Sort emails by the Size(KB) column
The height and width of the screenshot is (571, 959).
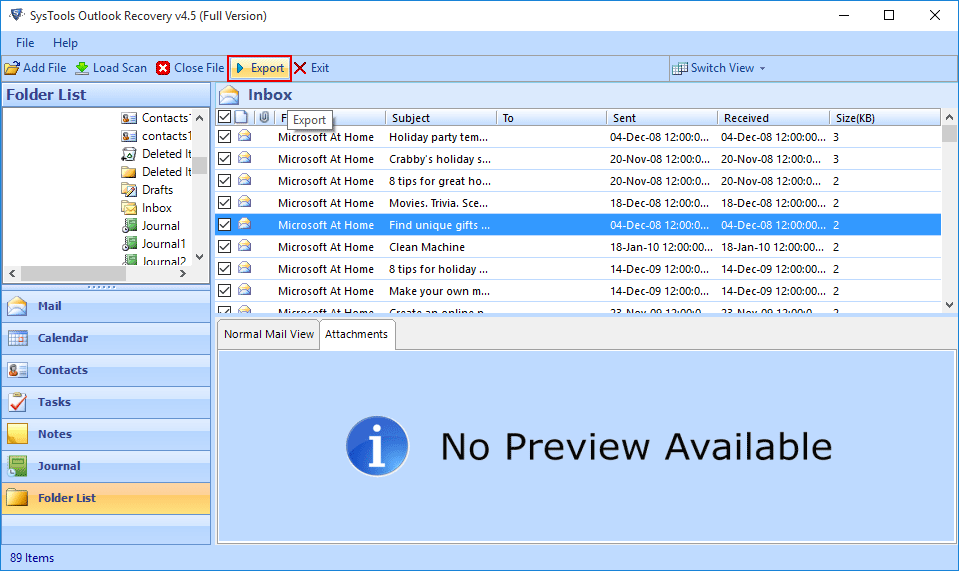(886, 117)
